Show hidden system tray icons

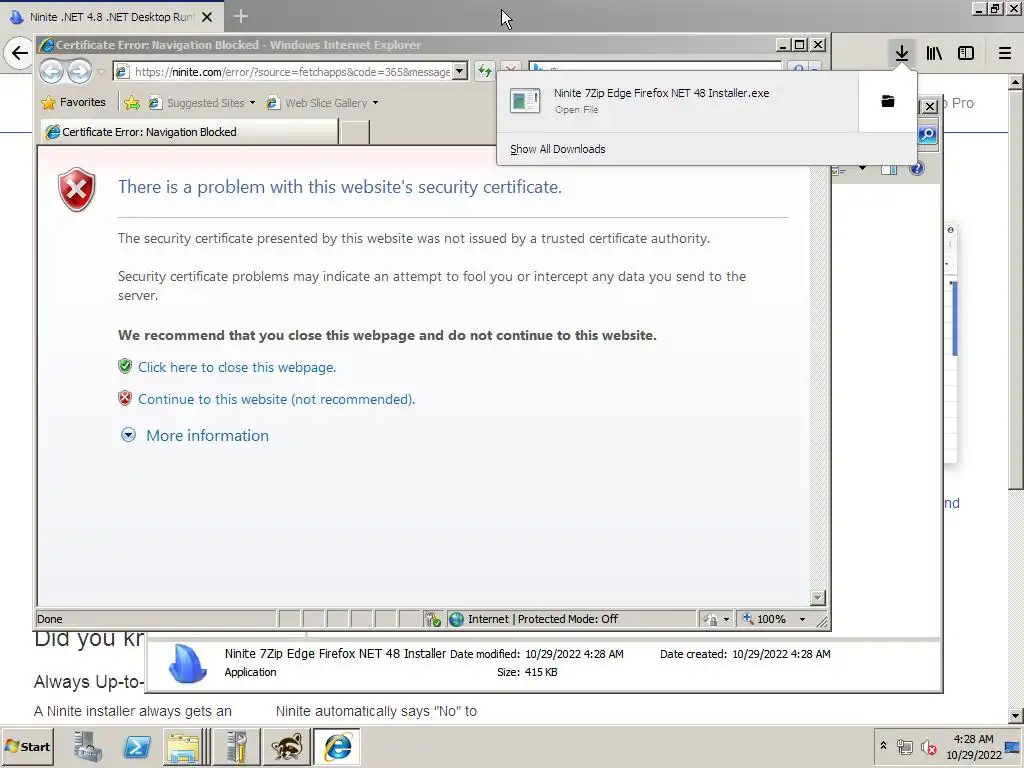[x=883, y=746]
